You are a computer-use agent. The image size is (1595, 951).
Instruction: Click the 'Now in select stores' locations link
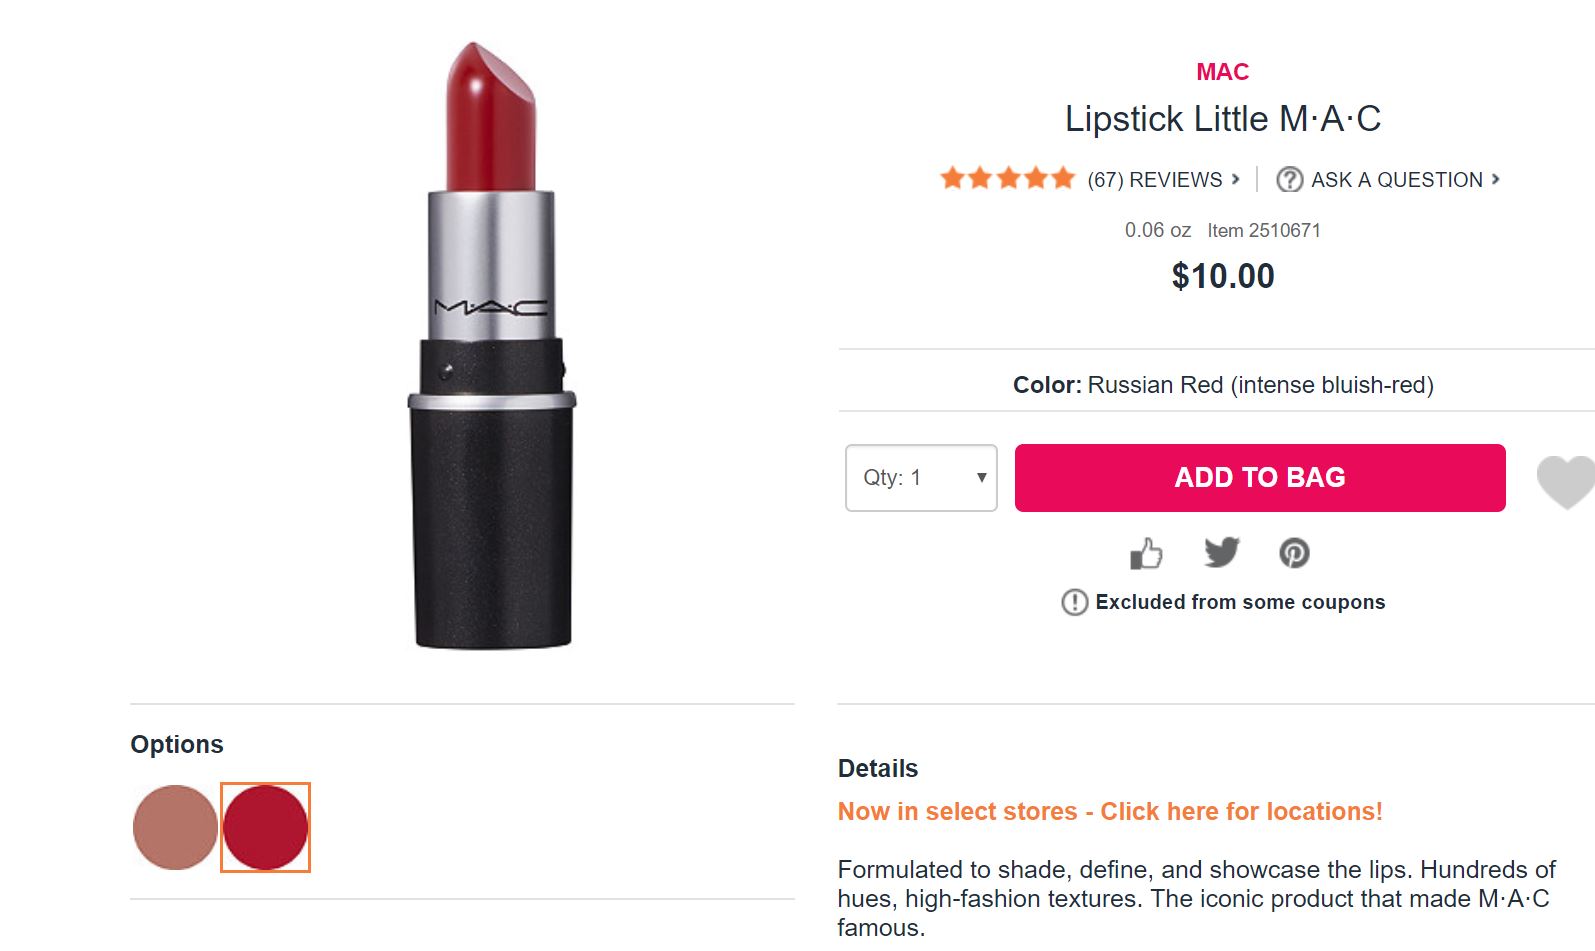1110,811
